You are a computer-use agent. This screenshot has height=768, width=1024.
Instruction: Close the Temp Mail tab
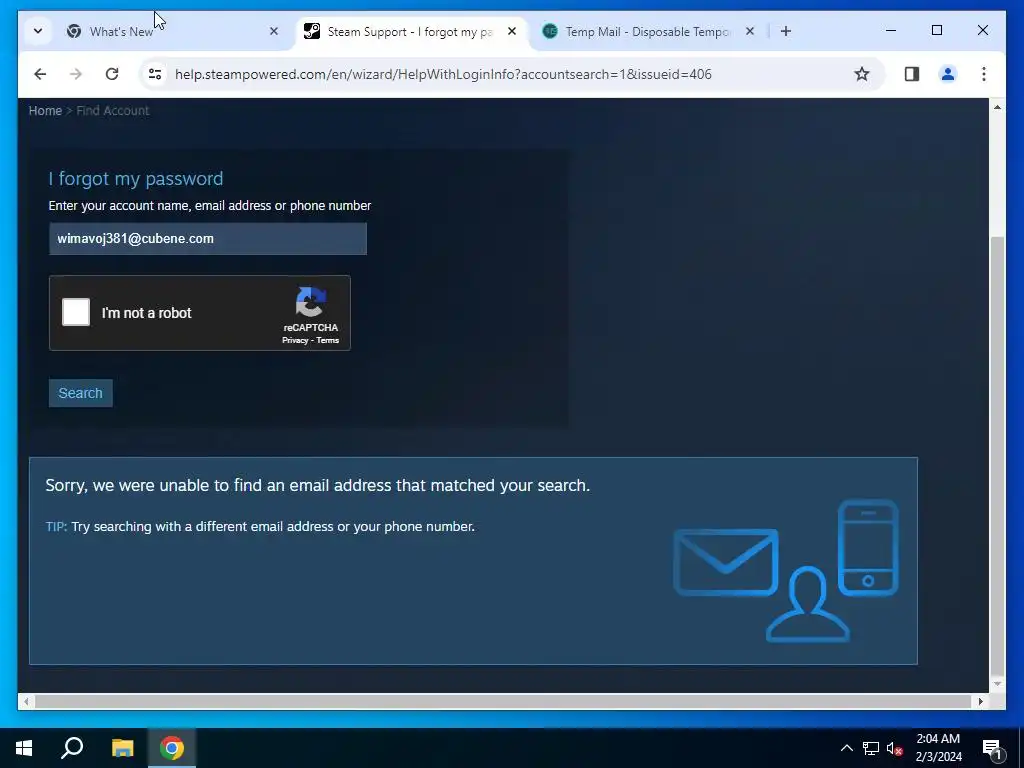point(750,31)
